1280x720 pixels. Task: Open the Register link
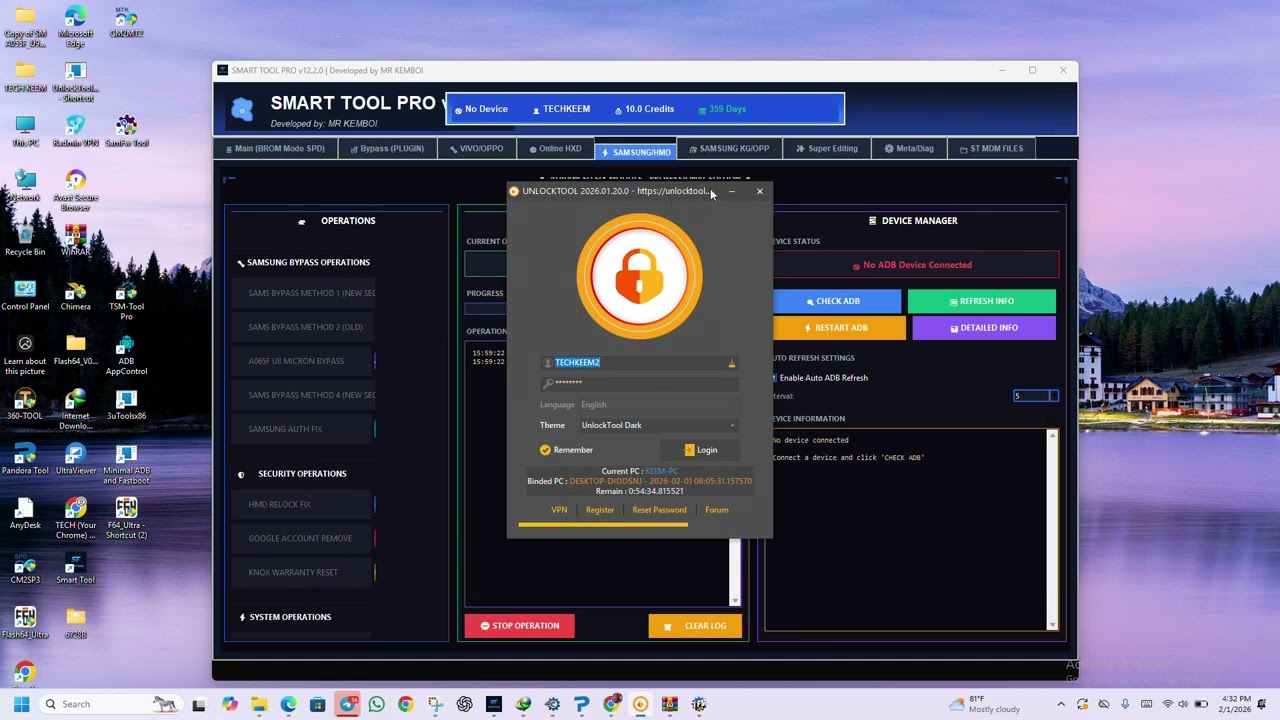[x=600, y=510]
